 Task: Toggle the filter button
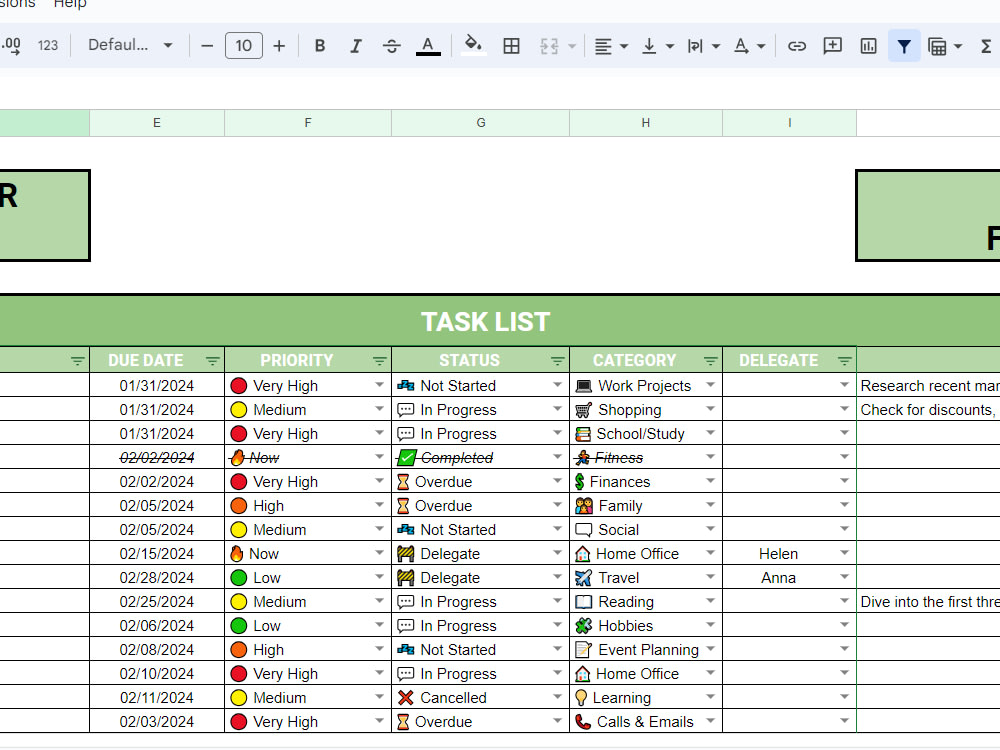coord(904,46)
